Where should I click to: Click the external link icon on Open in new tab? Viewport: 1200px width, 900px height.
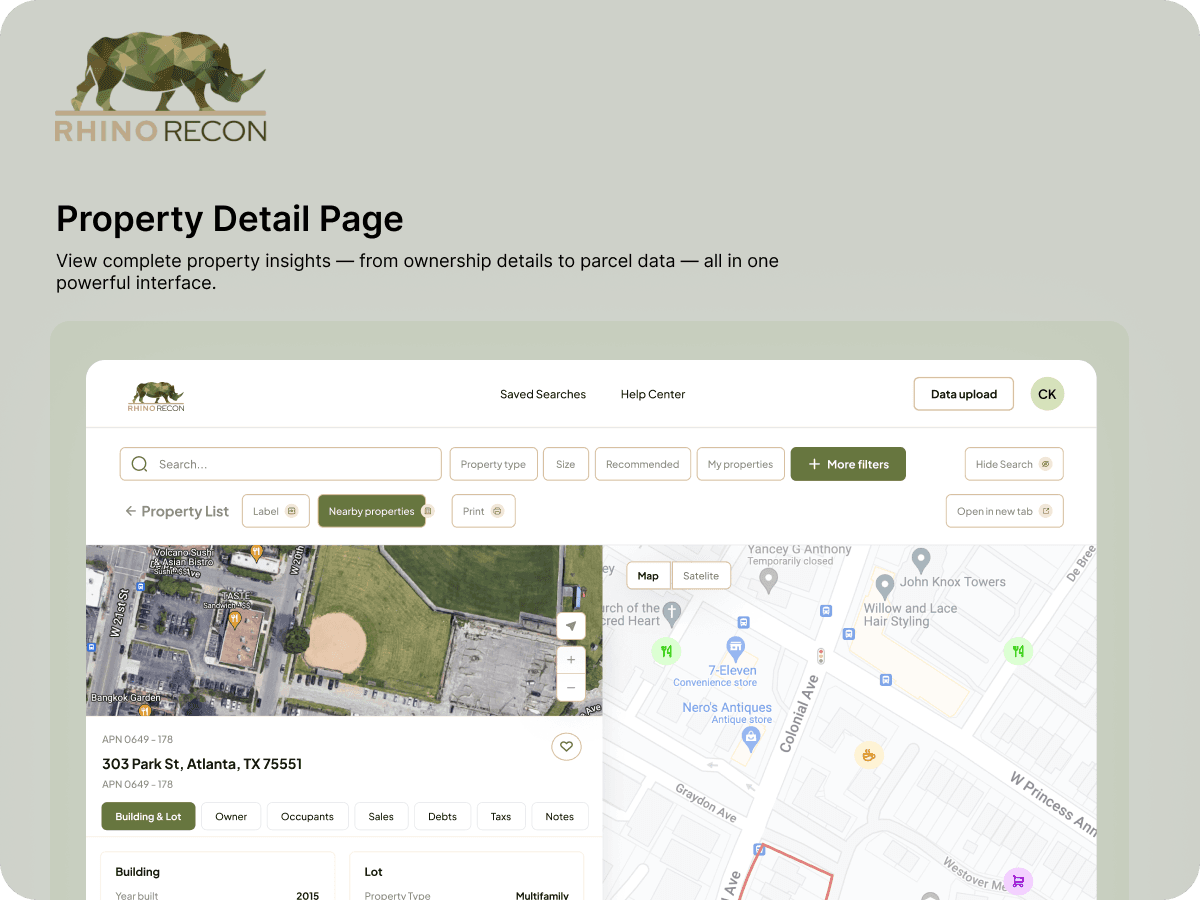1046,511
